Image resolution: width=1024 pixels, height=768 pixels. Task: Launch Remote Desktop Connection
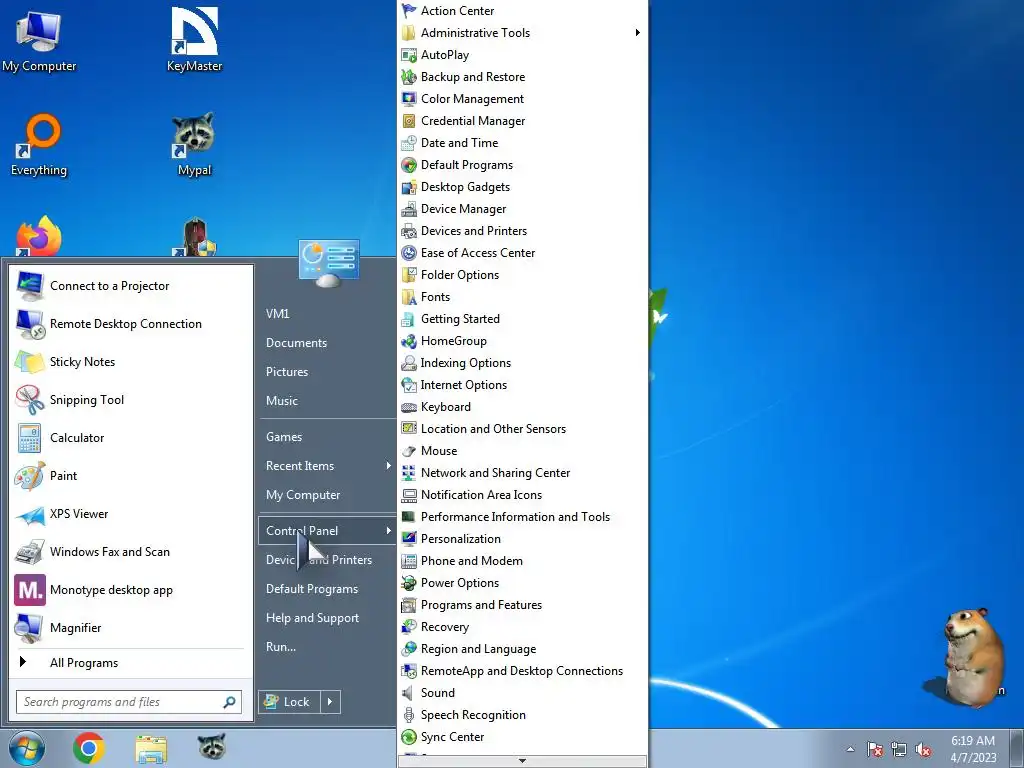click(131, 324)
